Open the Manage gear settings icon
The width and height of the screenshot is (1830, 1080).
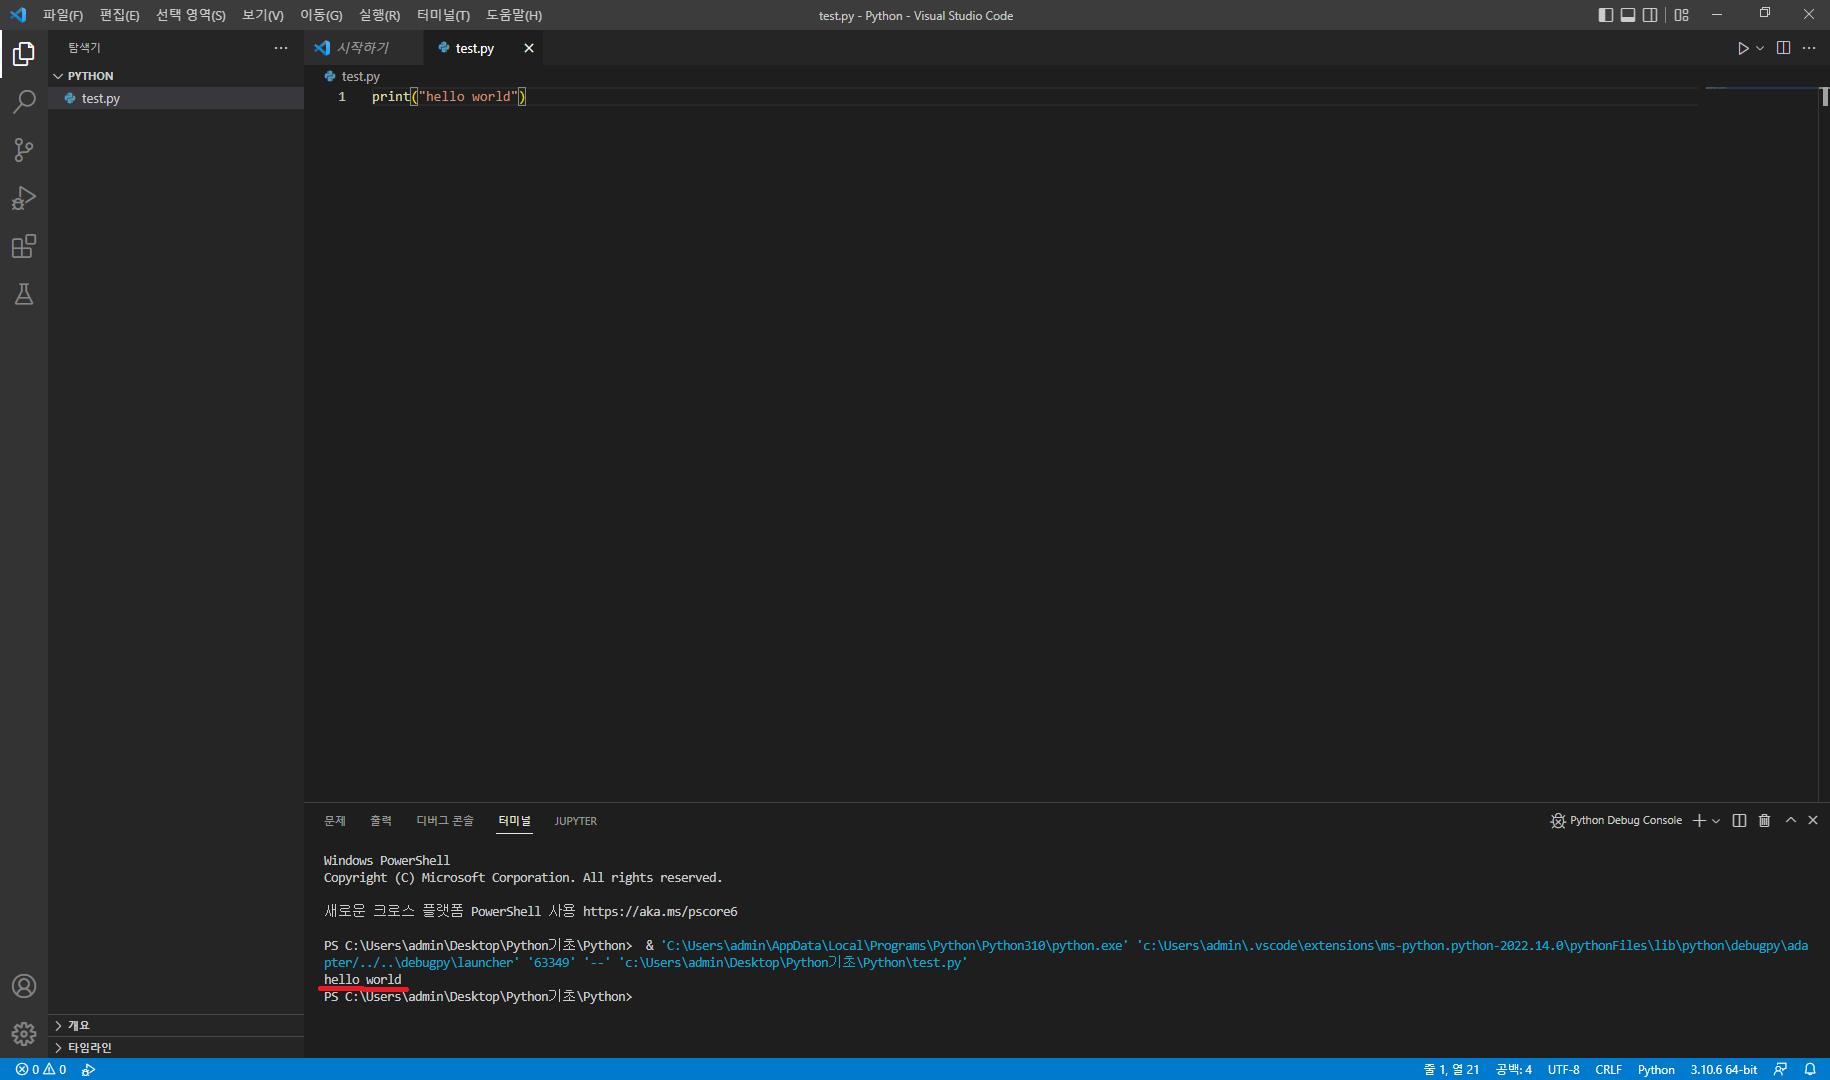pos(24,1034)
